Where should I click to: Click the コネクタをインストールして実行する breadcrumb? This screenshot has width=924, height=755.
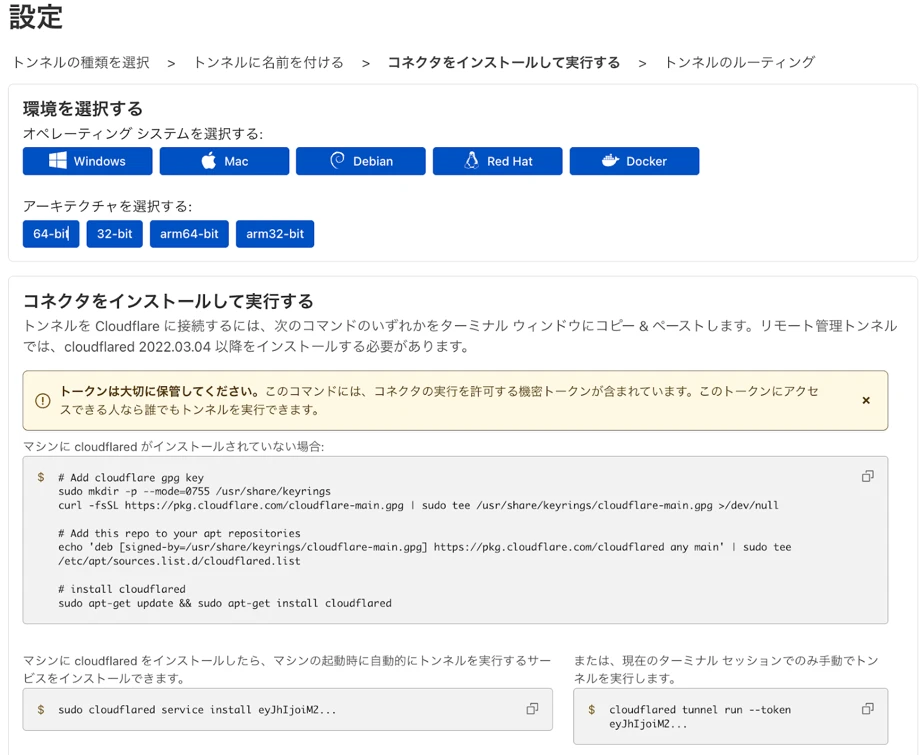[x=503, y=62]
